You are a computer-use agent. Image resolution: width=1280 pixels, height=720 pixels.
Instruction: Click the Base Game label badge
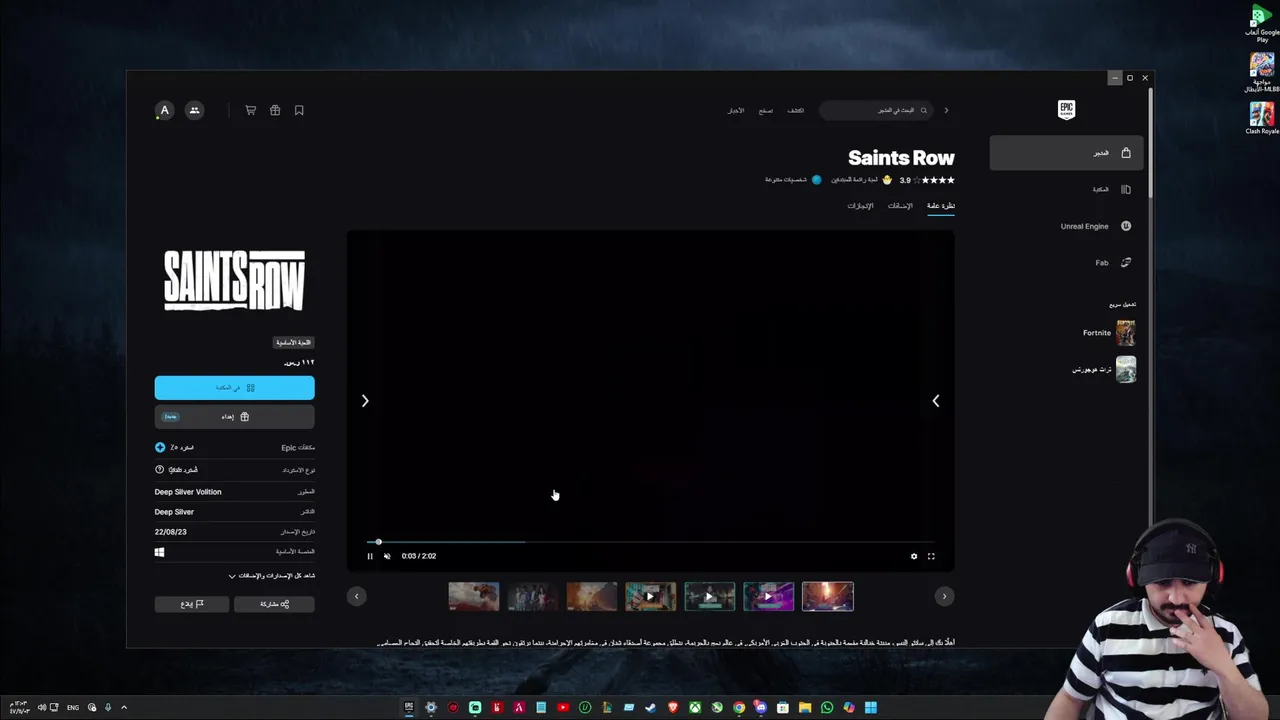tap(294, 343)
